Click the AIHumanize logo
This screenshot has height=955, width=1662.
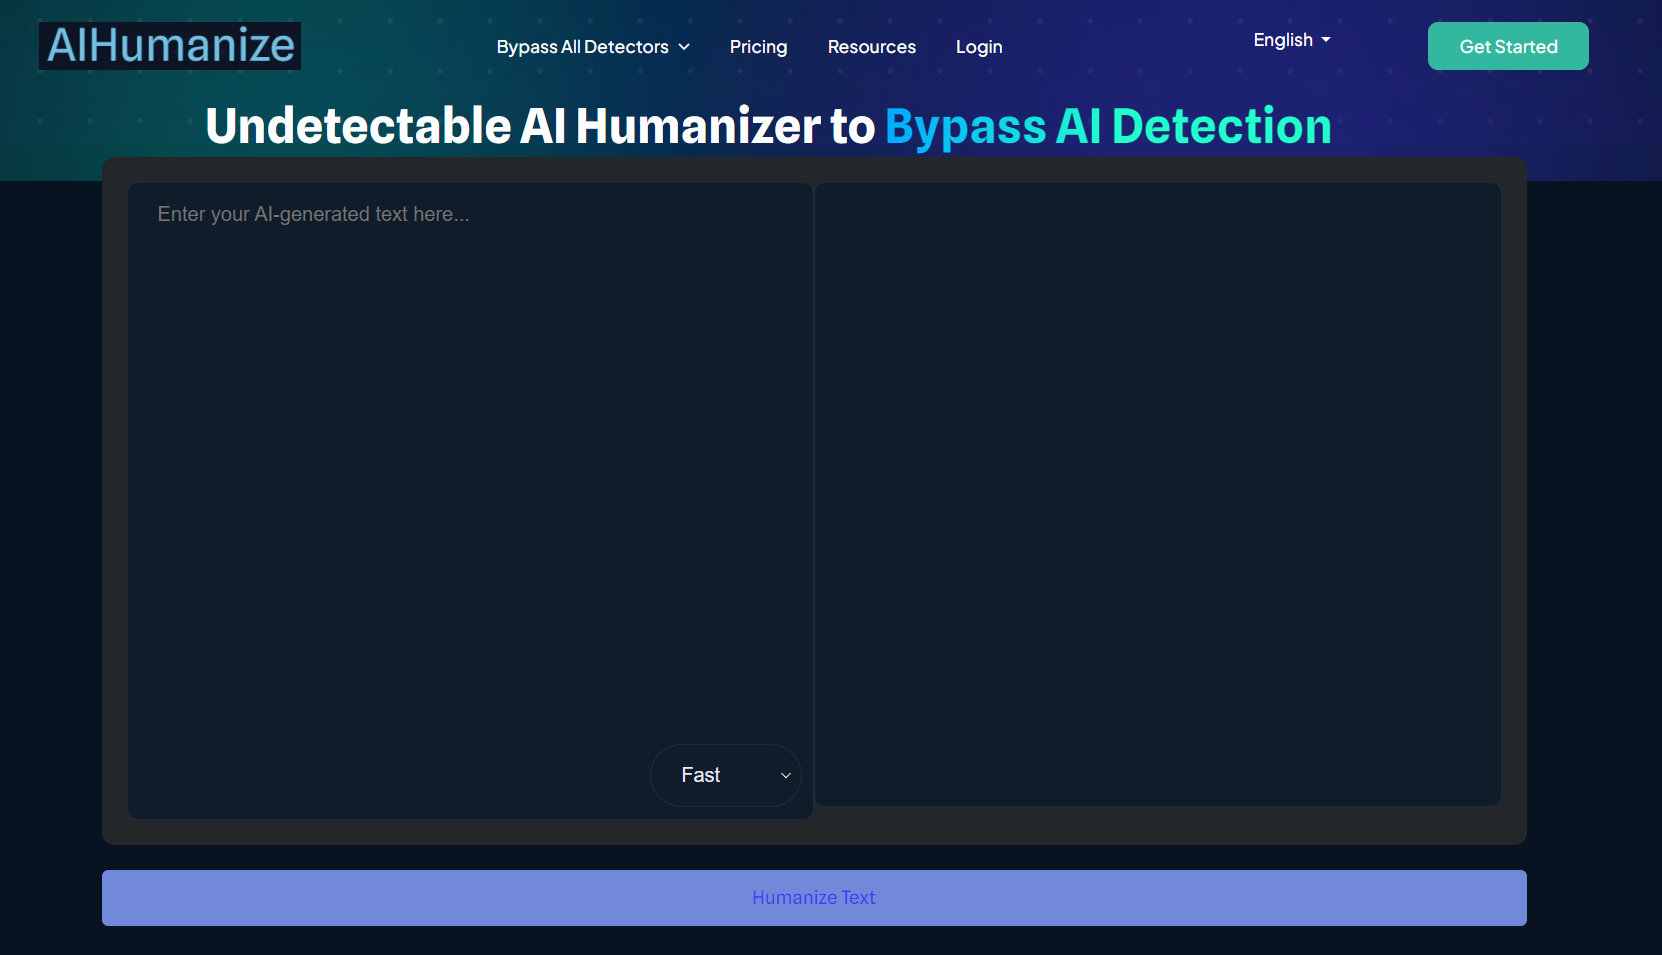[x=168, y=45]
